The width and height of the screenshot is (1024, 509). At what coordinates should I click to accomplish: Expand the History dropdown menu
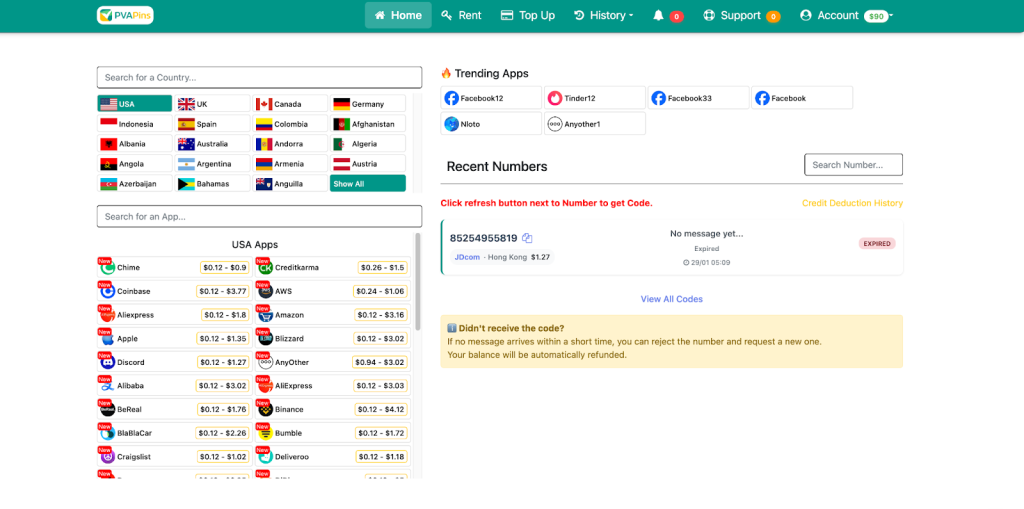click(x=604, y=15)
